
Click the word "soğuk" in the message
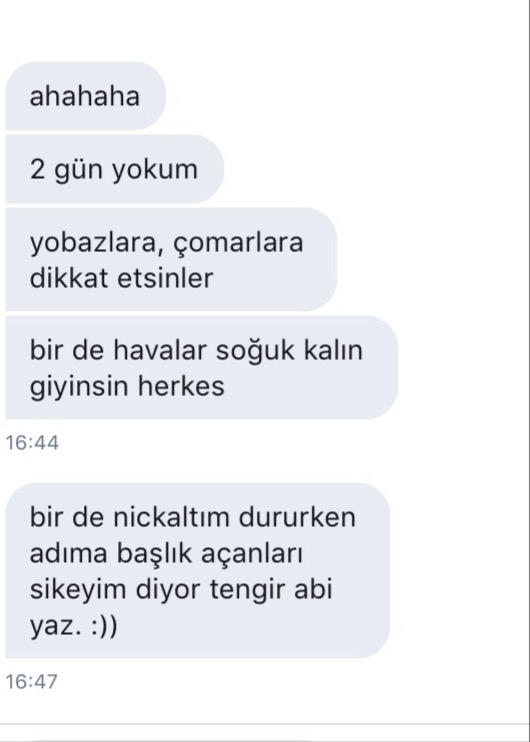256,351
